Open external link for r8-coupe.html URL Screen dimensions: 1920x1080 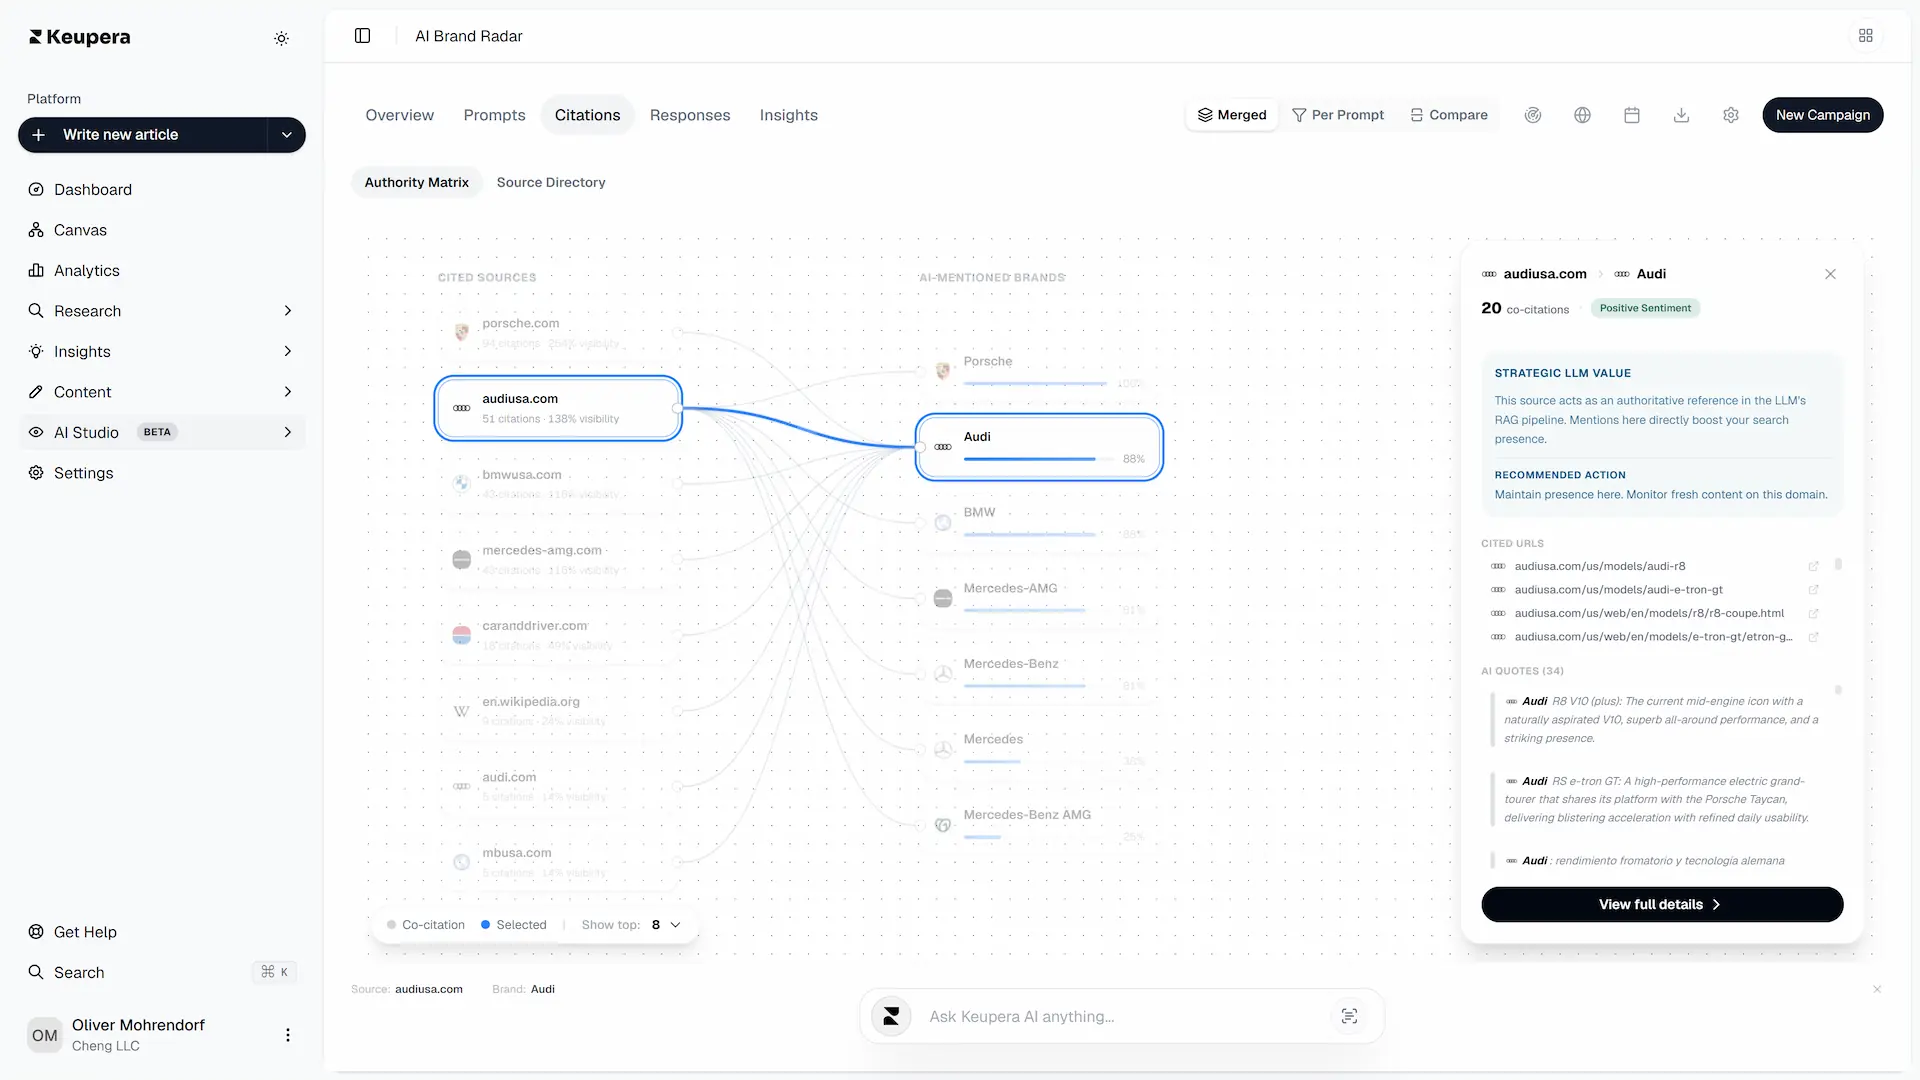click(x=1813, y=614)
